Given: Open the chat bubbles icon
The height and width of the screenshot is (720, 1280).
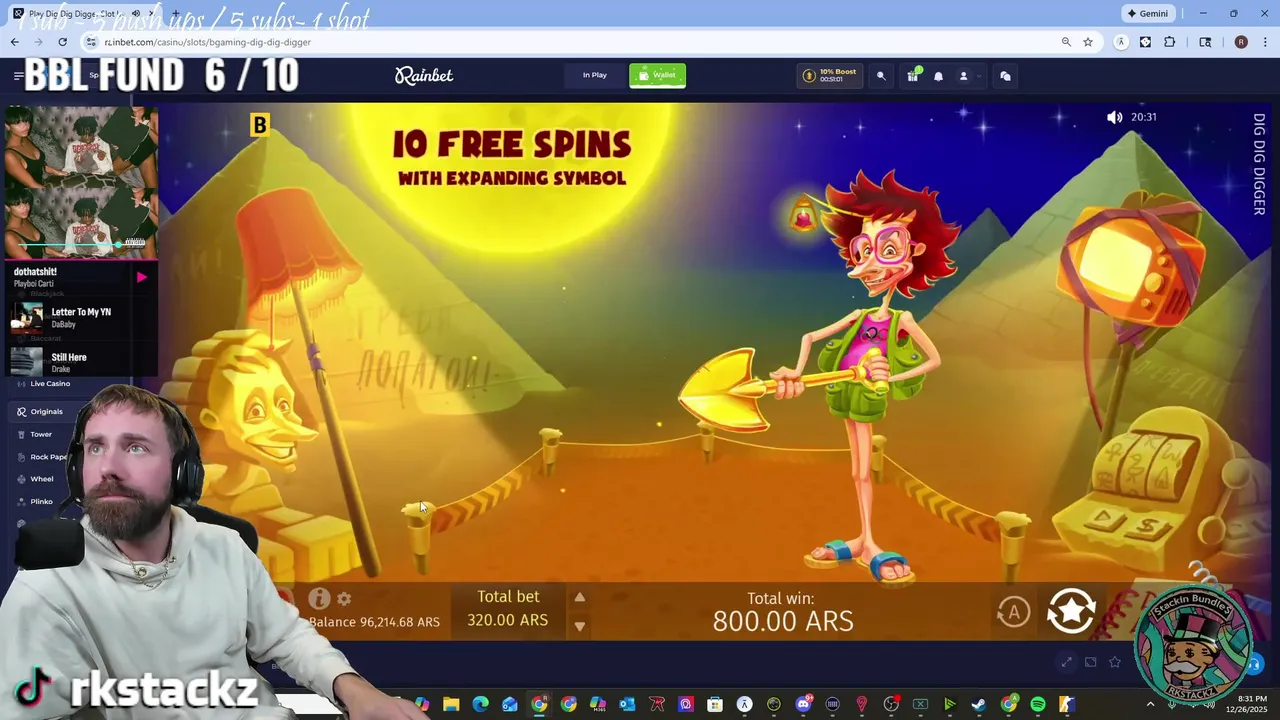Looking at the screenshot, I should pyautogui.click(x=1005, y=76).
